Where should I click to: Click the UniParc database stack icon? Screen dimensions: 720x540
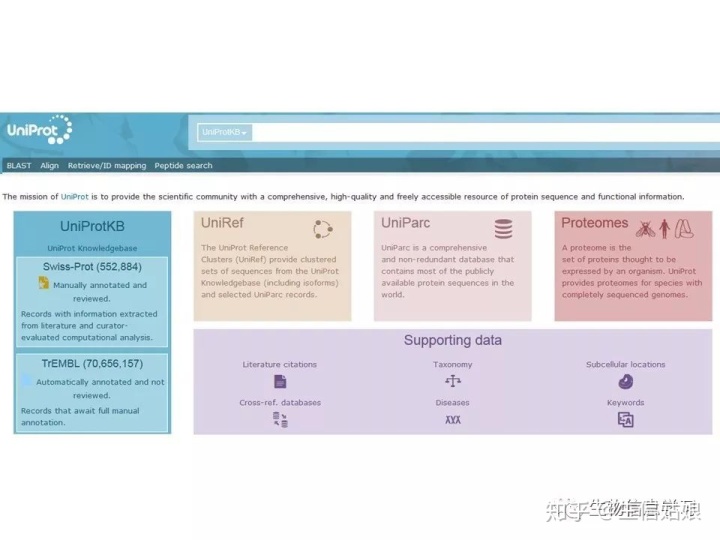(503, 229)
